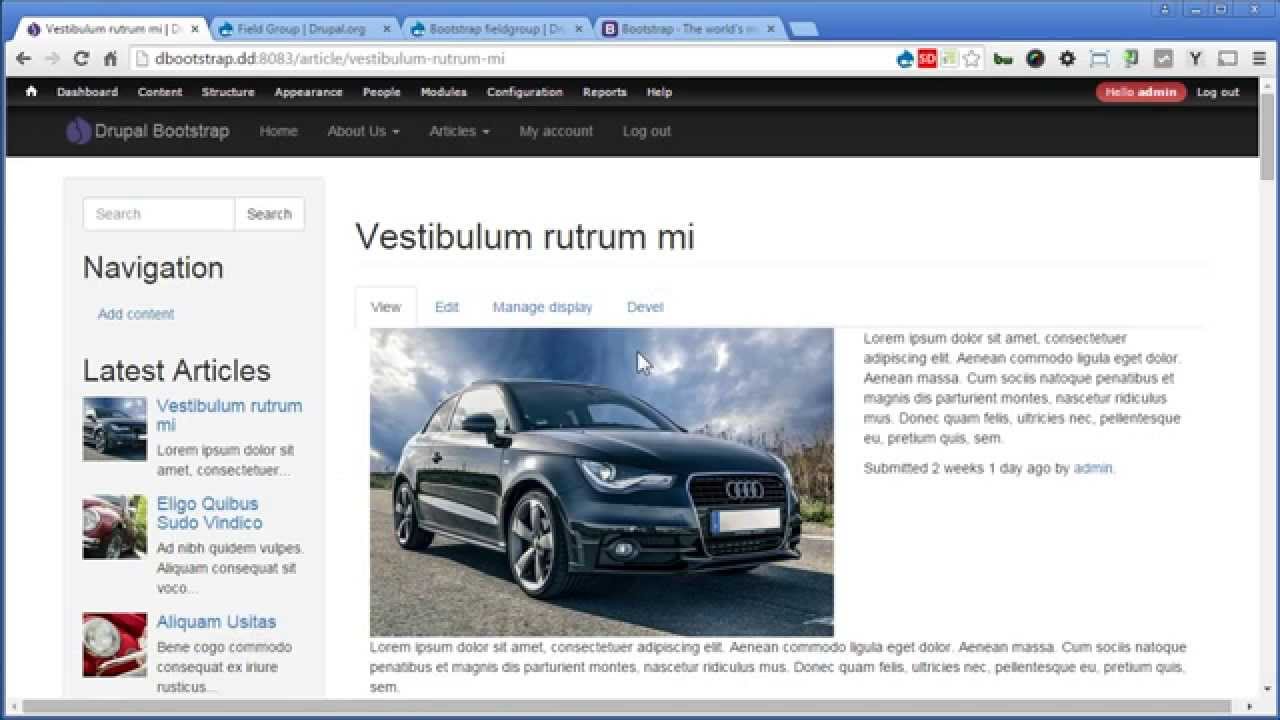Open the Eligo Quibus Sudo Vindico article
Screen dimensions: 1280x720
[209, 513]
